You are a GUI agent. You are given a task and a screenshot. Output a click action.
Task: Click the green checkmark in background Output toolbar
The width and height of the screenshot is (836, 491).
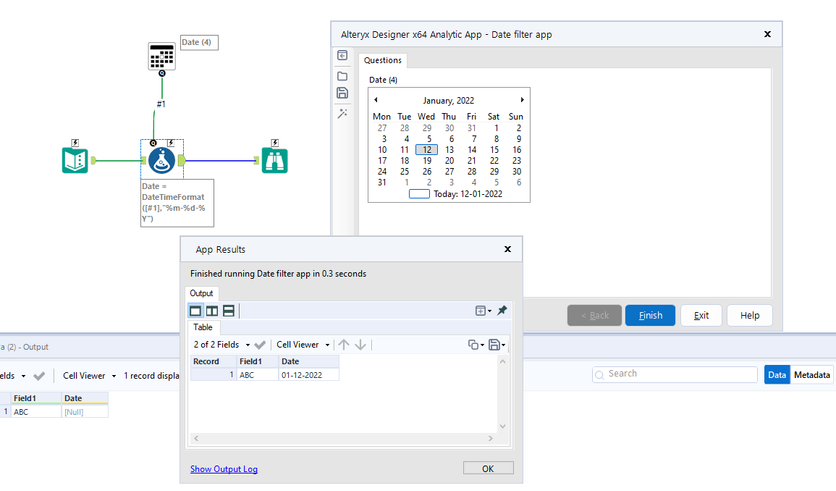coord(39,376)
